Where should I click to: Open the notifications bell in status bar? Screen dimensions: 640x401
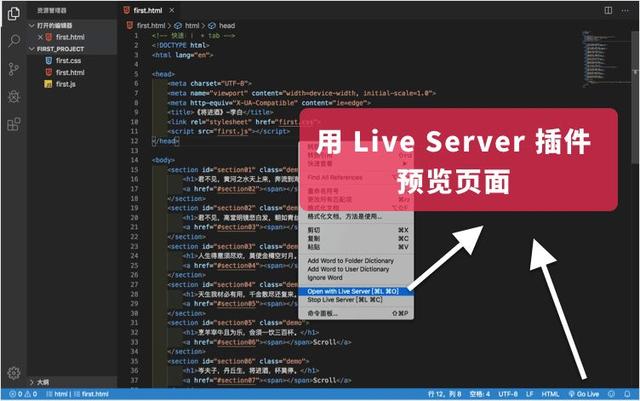pos(627,394)
